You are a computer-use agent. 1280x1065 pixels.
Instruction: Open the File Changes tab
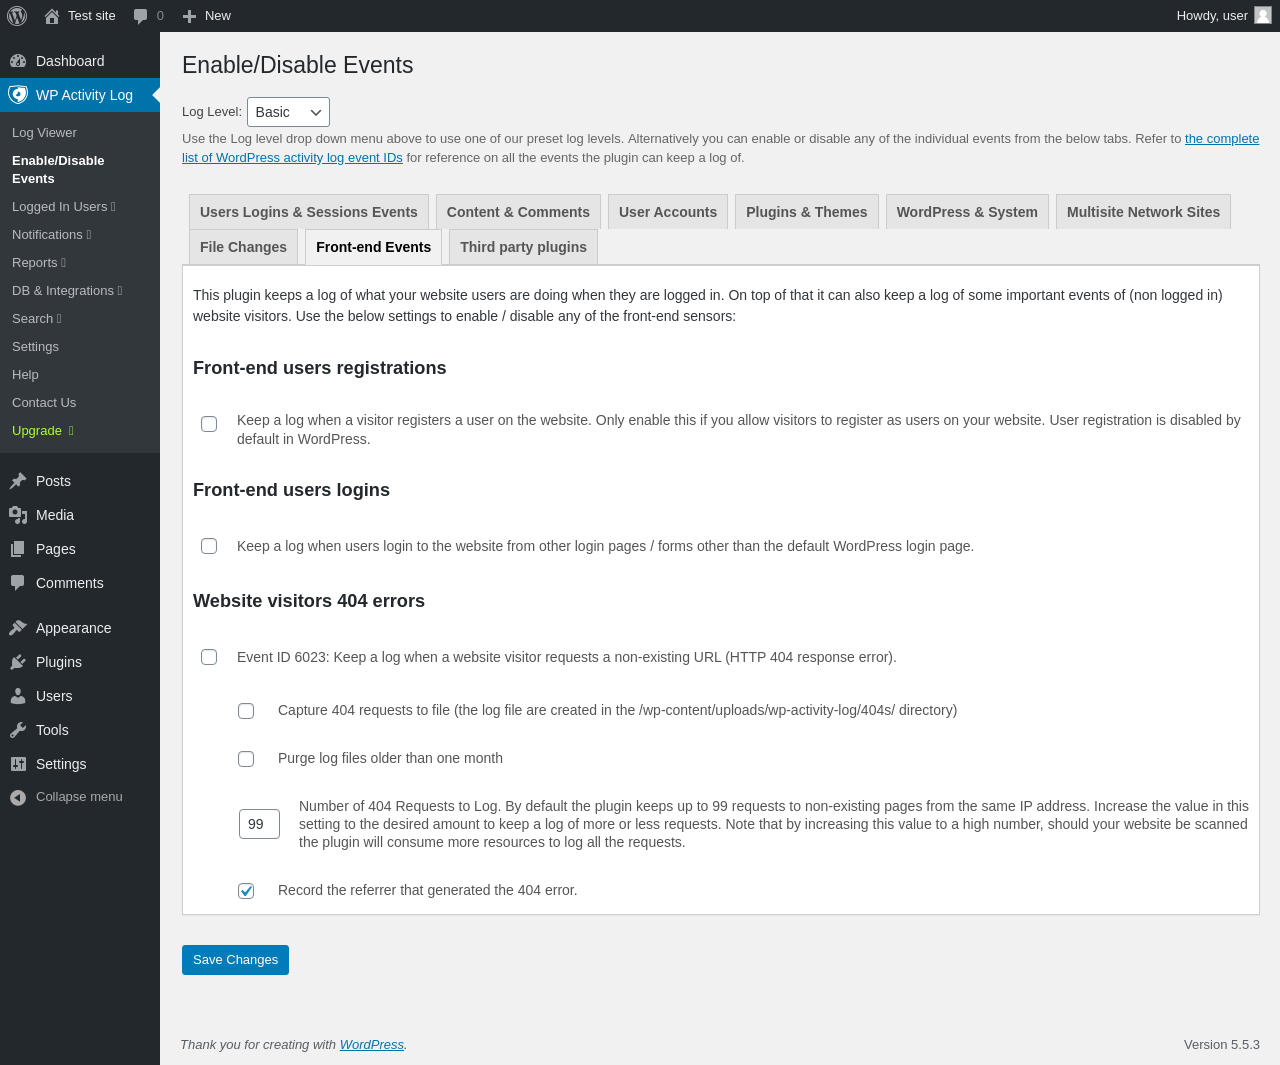click(243, 247)
